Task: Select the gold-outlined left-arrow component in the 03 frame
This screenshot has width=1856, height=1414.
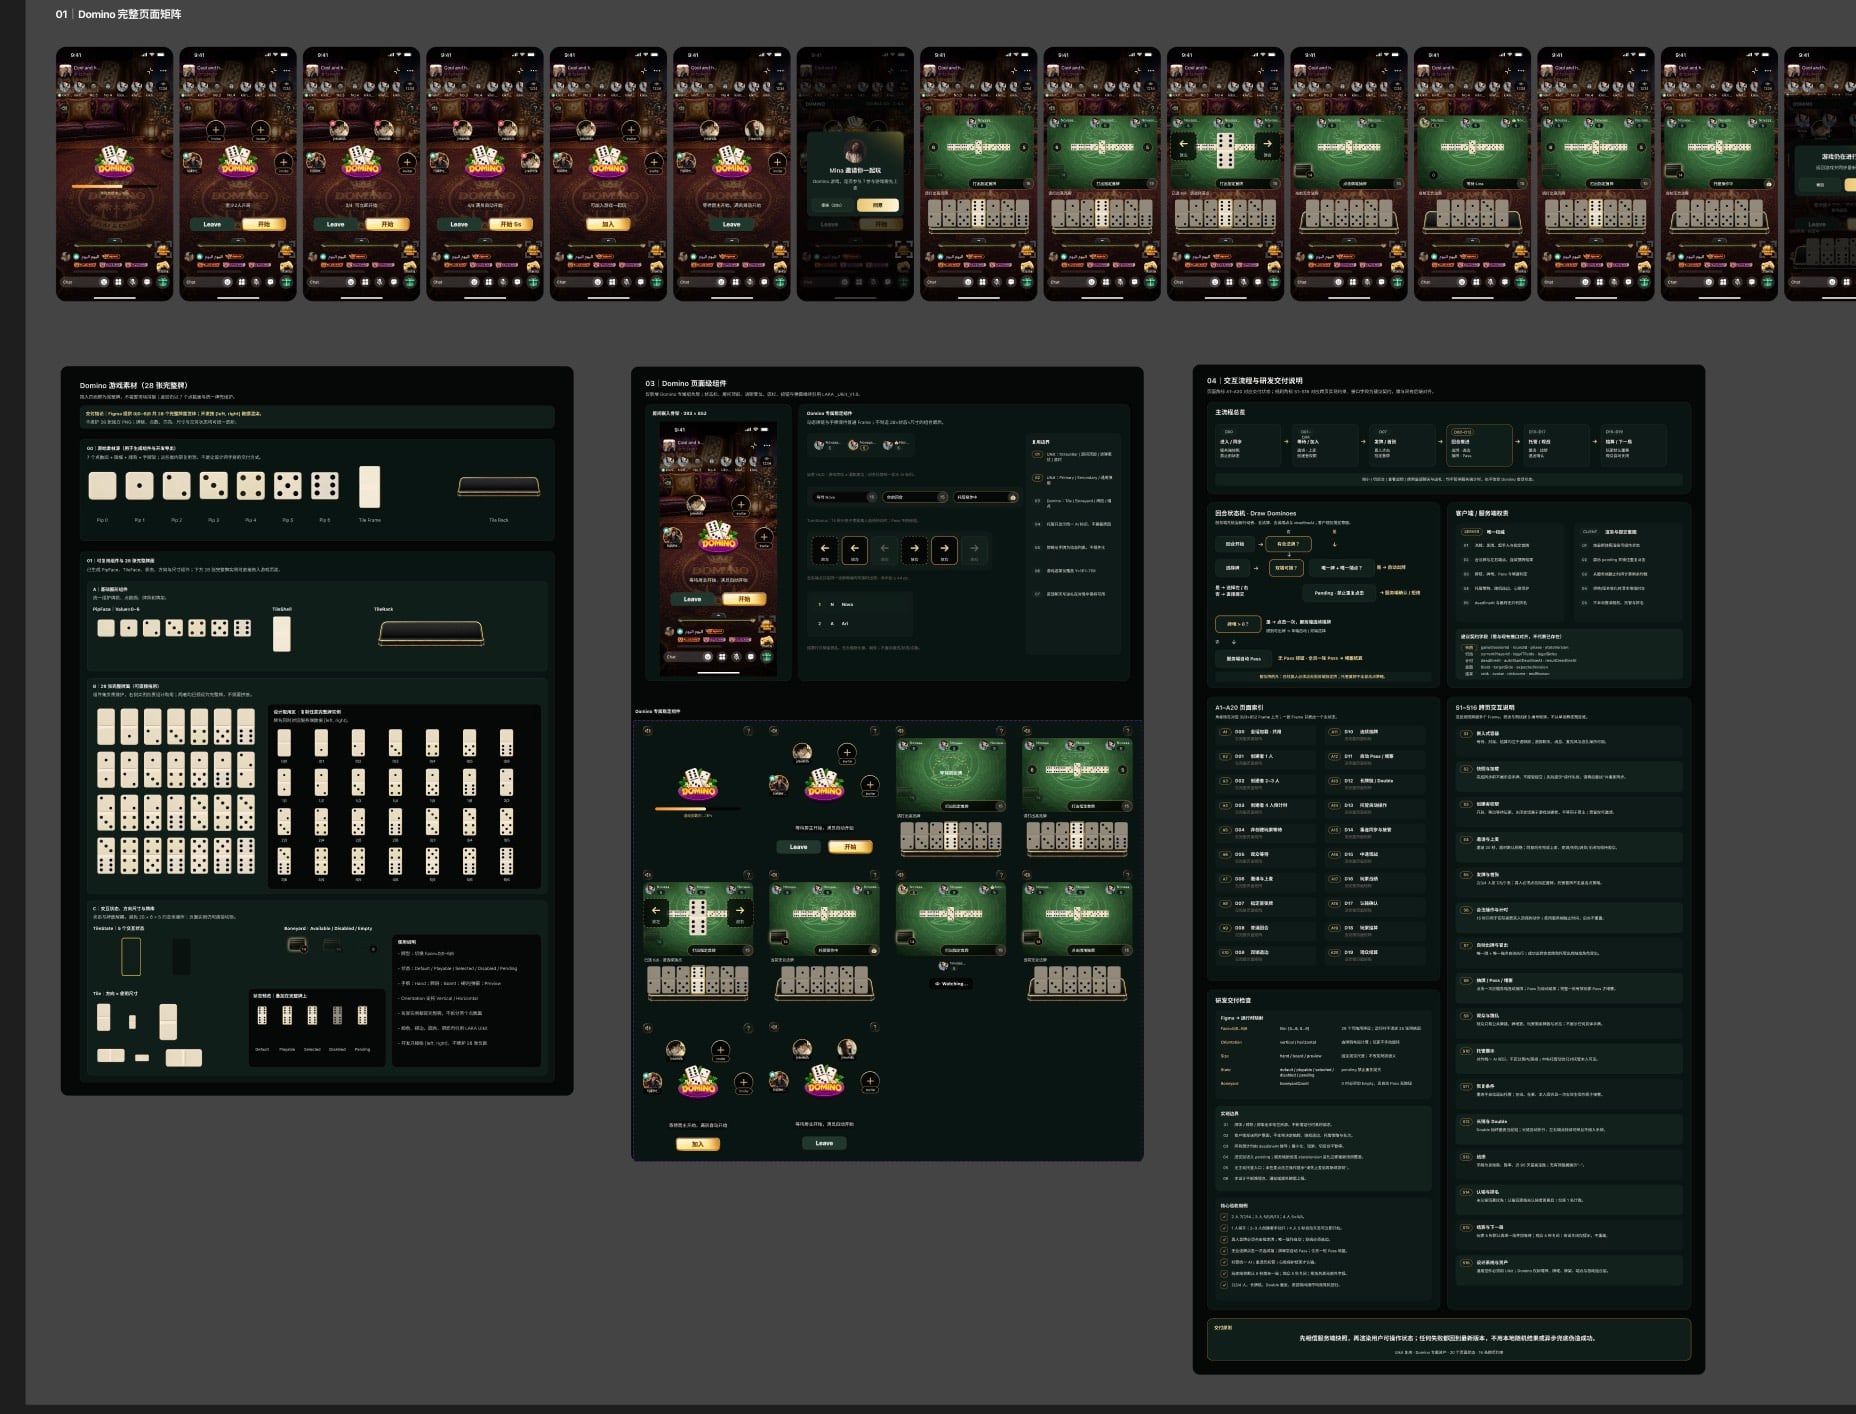Action: click(855, 550)
